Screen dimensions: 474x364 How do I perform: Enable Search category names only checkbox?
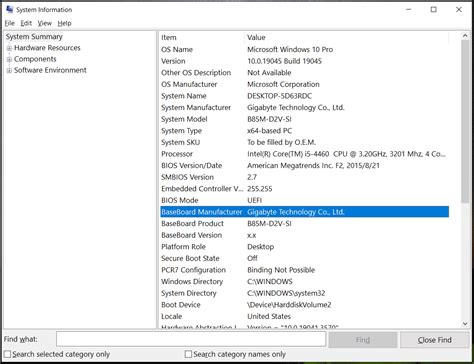coord(188,354)
